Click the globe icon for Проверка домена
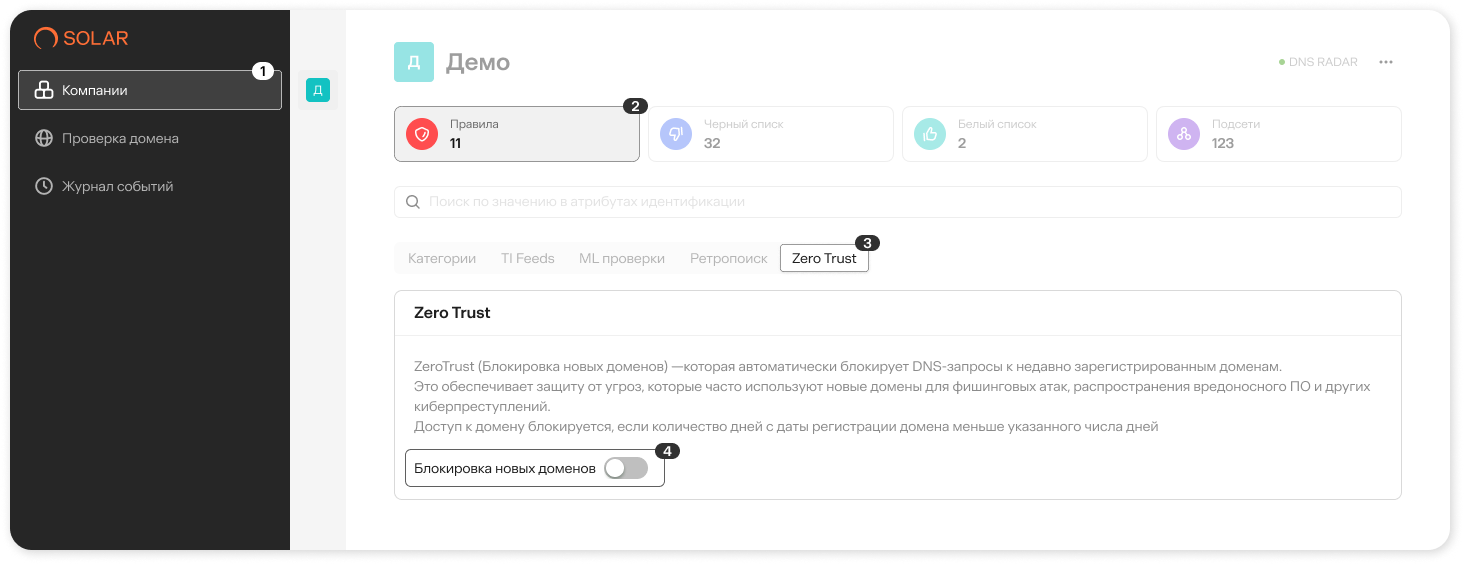Image resolution: width=1464 pixels, height=564 pixels. pos(44,138)
